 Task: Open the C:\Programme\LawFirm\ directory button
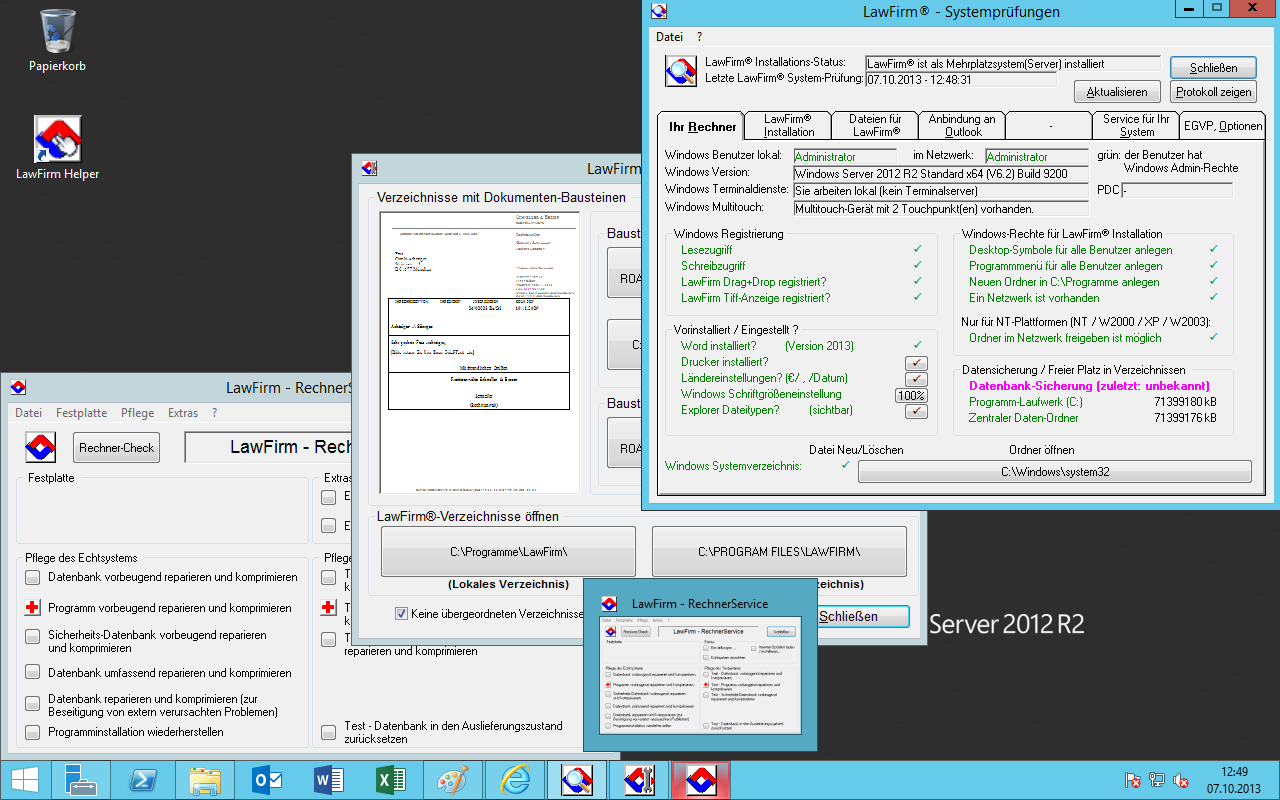508,551
